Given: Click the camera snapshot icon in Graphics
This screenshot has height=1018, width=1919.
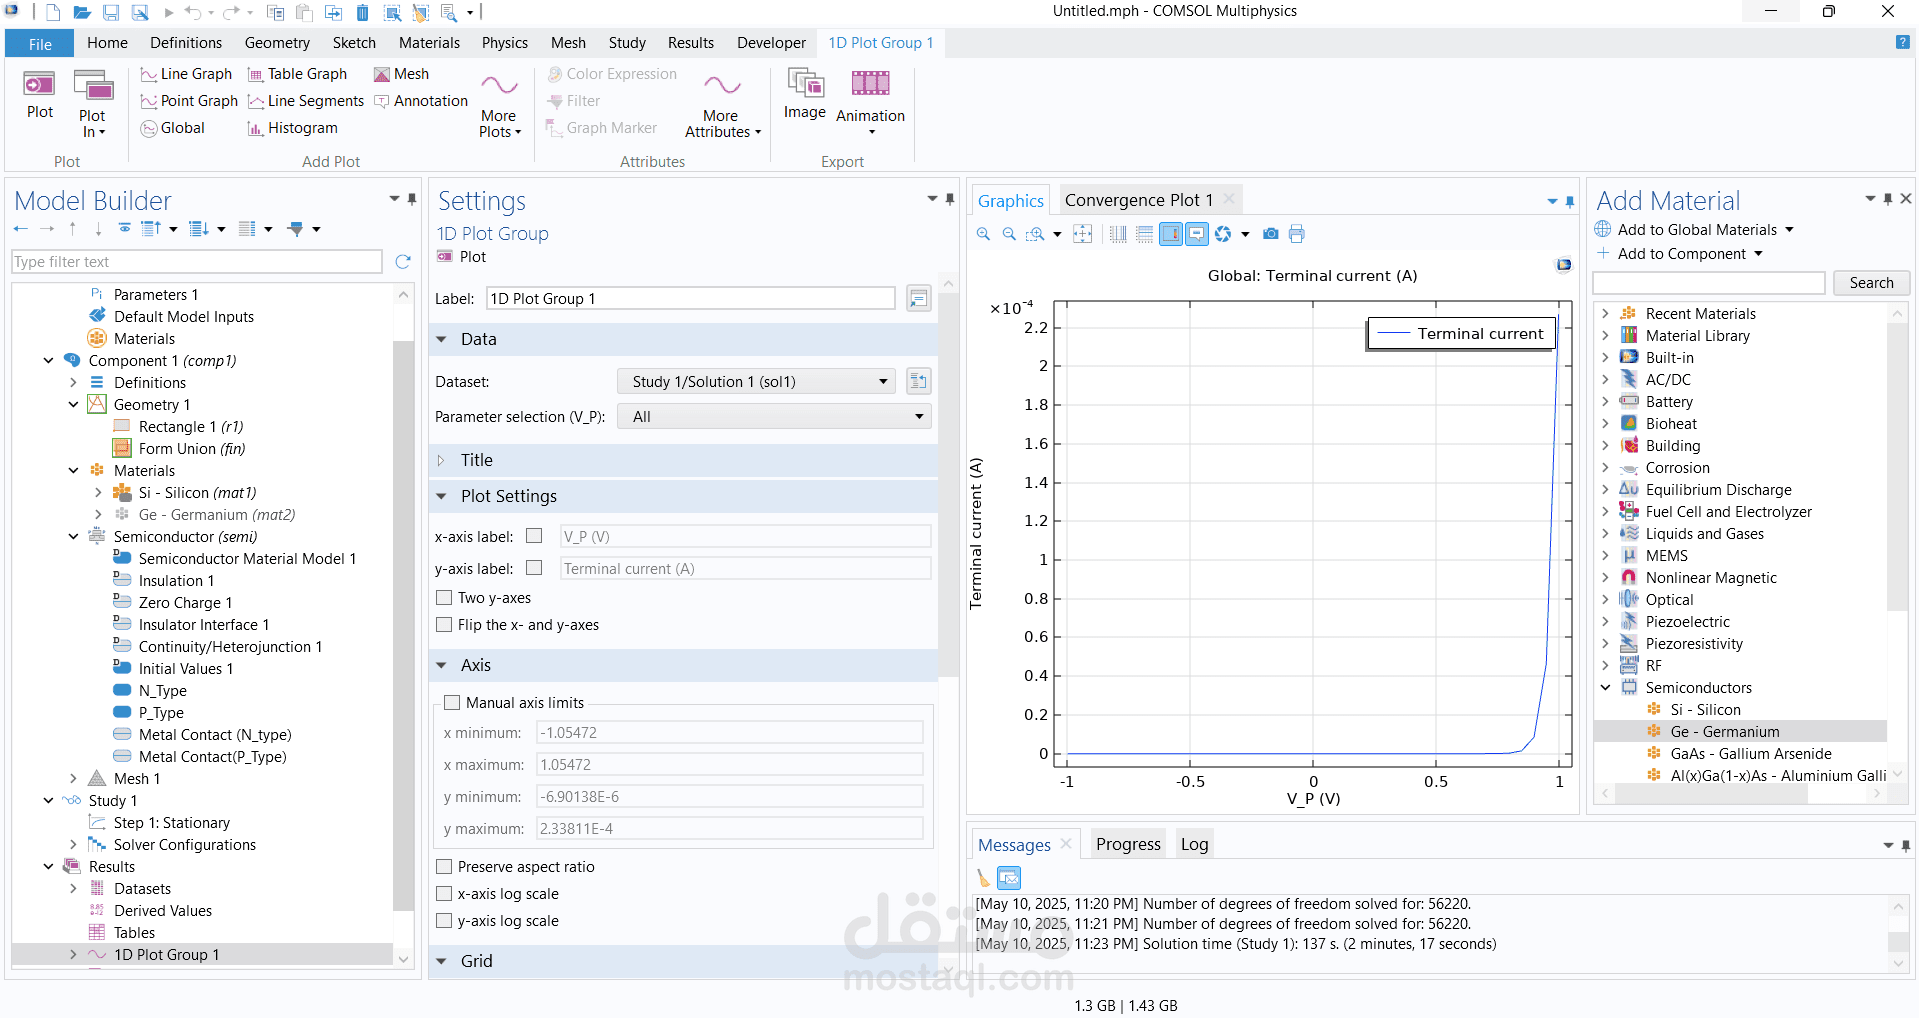Looking at the screenshot, I should point(1270,234).
